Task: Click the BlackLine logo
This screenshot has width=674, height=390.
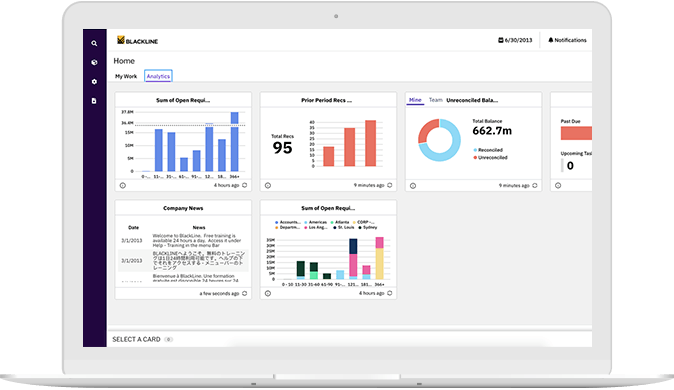Action: pyautogui.click(x=138, y=40)
